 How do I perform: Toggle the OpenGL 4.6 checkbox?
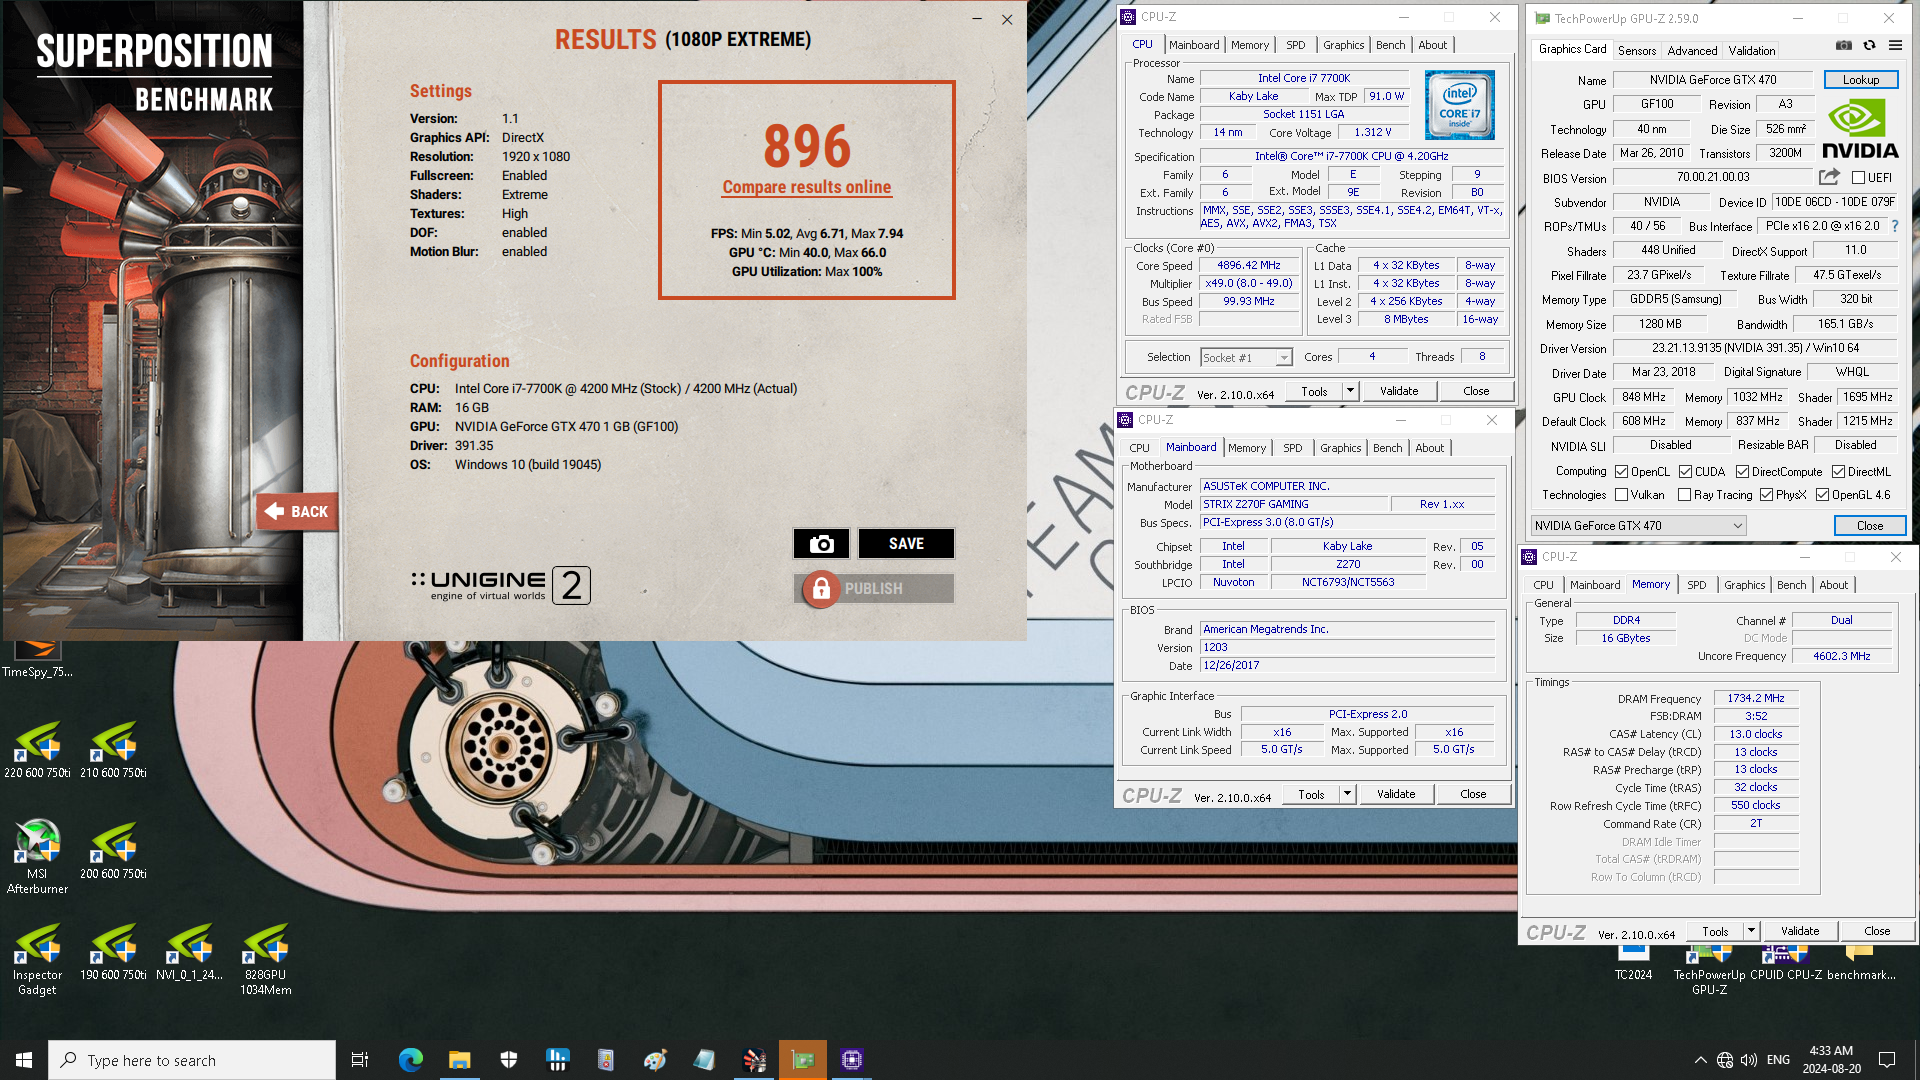click(1822, 494)
